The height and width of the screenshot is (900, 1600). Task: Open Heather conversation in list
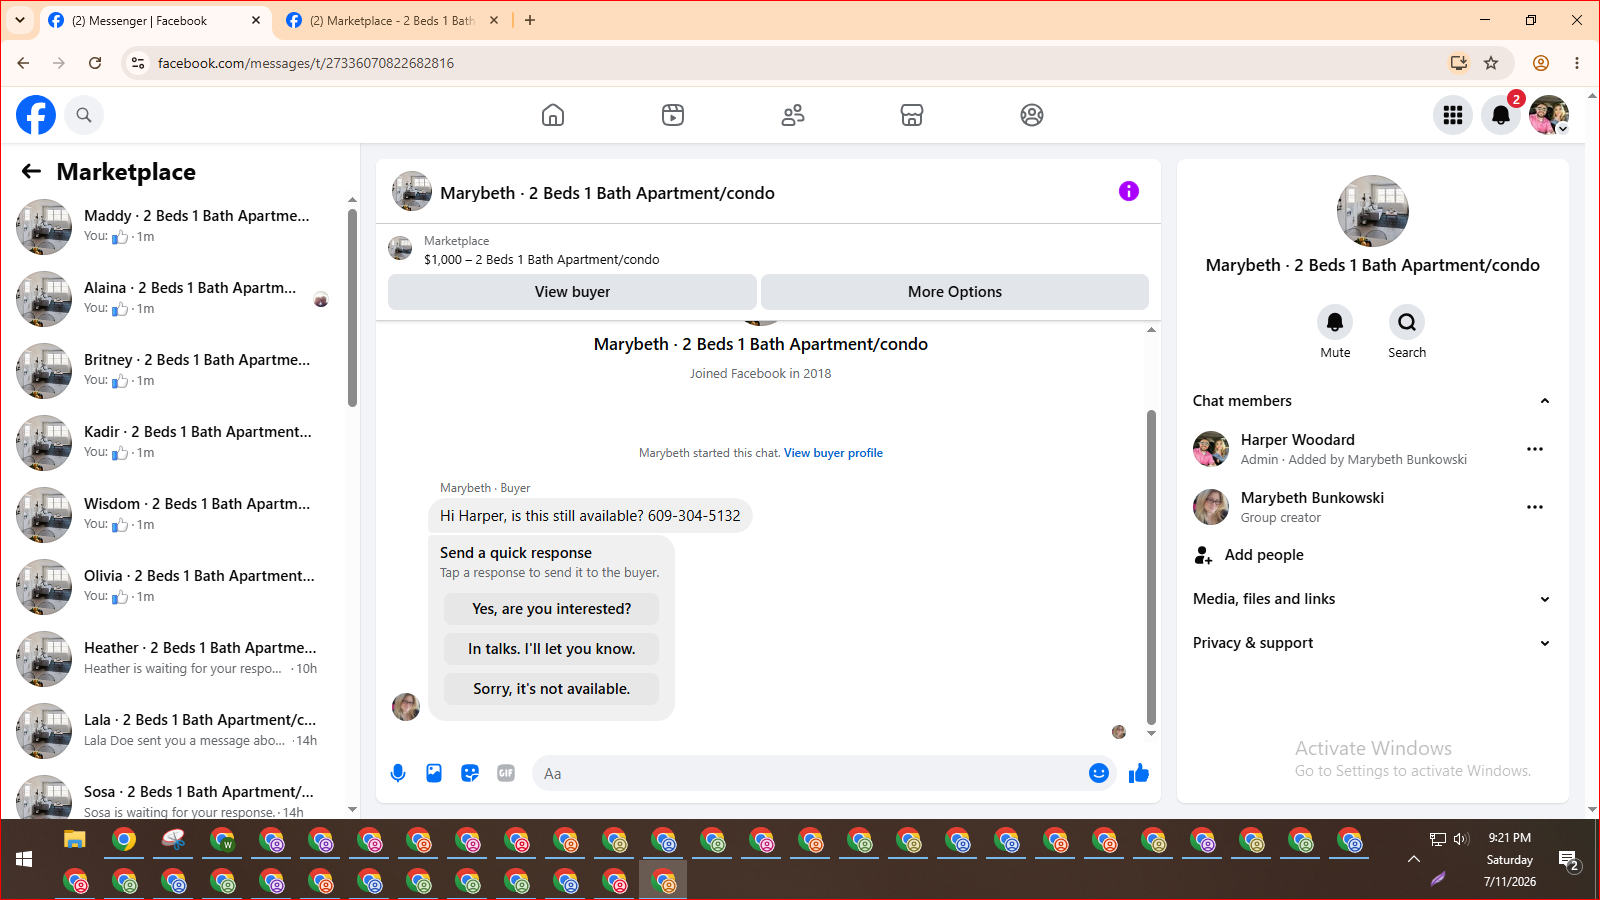pyautogui.click(x=175, y=658)
